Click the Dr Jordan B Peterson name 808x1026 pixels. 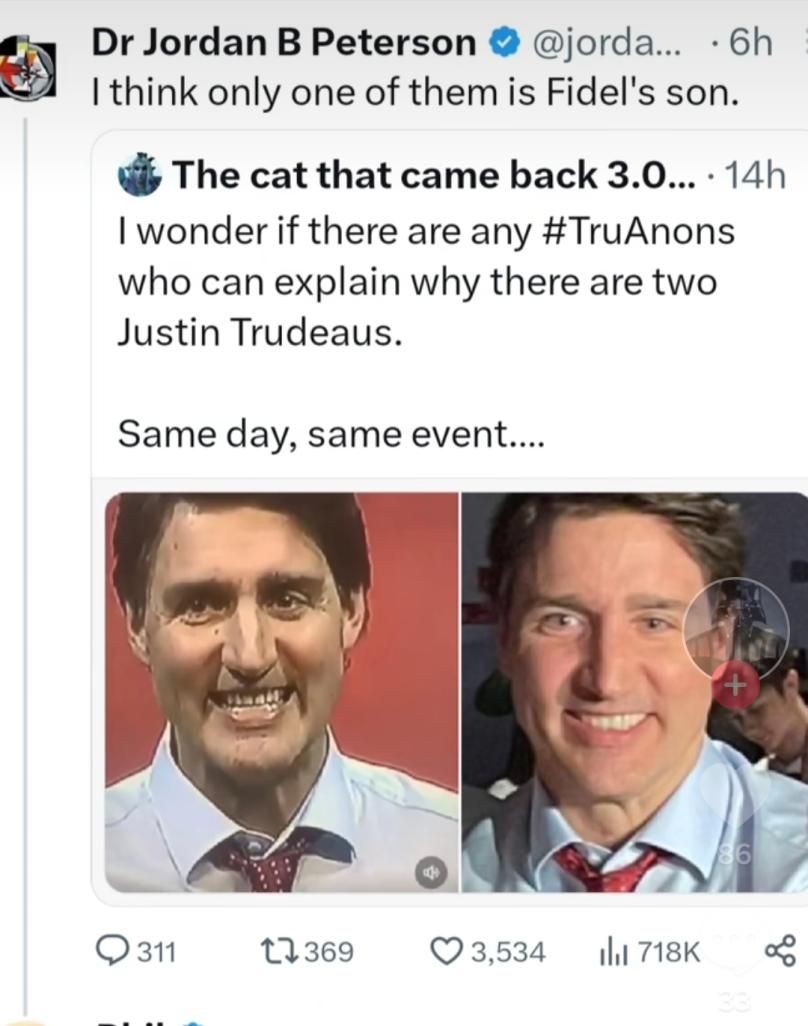tap(284, 43)
